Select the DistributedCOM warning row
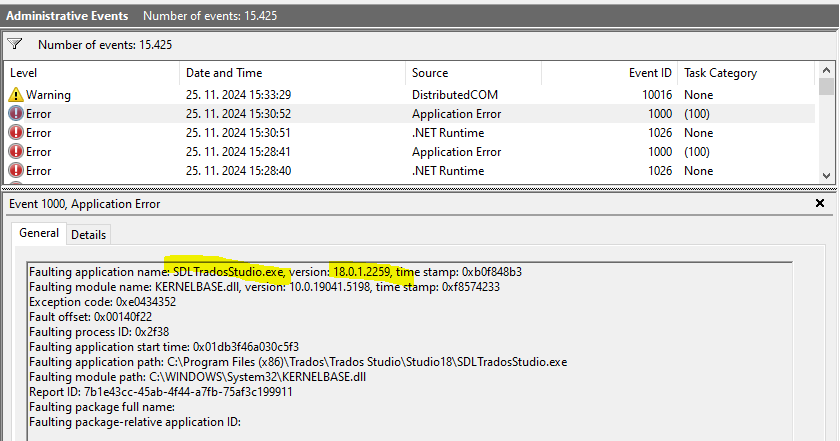Viewport: 840px width, 441px height. pyautogui.click(x=410, y=95)
